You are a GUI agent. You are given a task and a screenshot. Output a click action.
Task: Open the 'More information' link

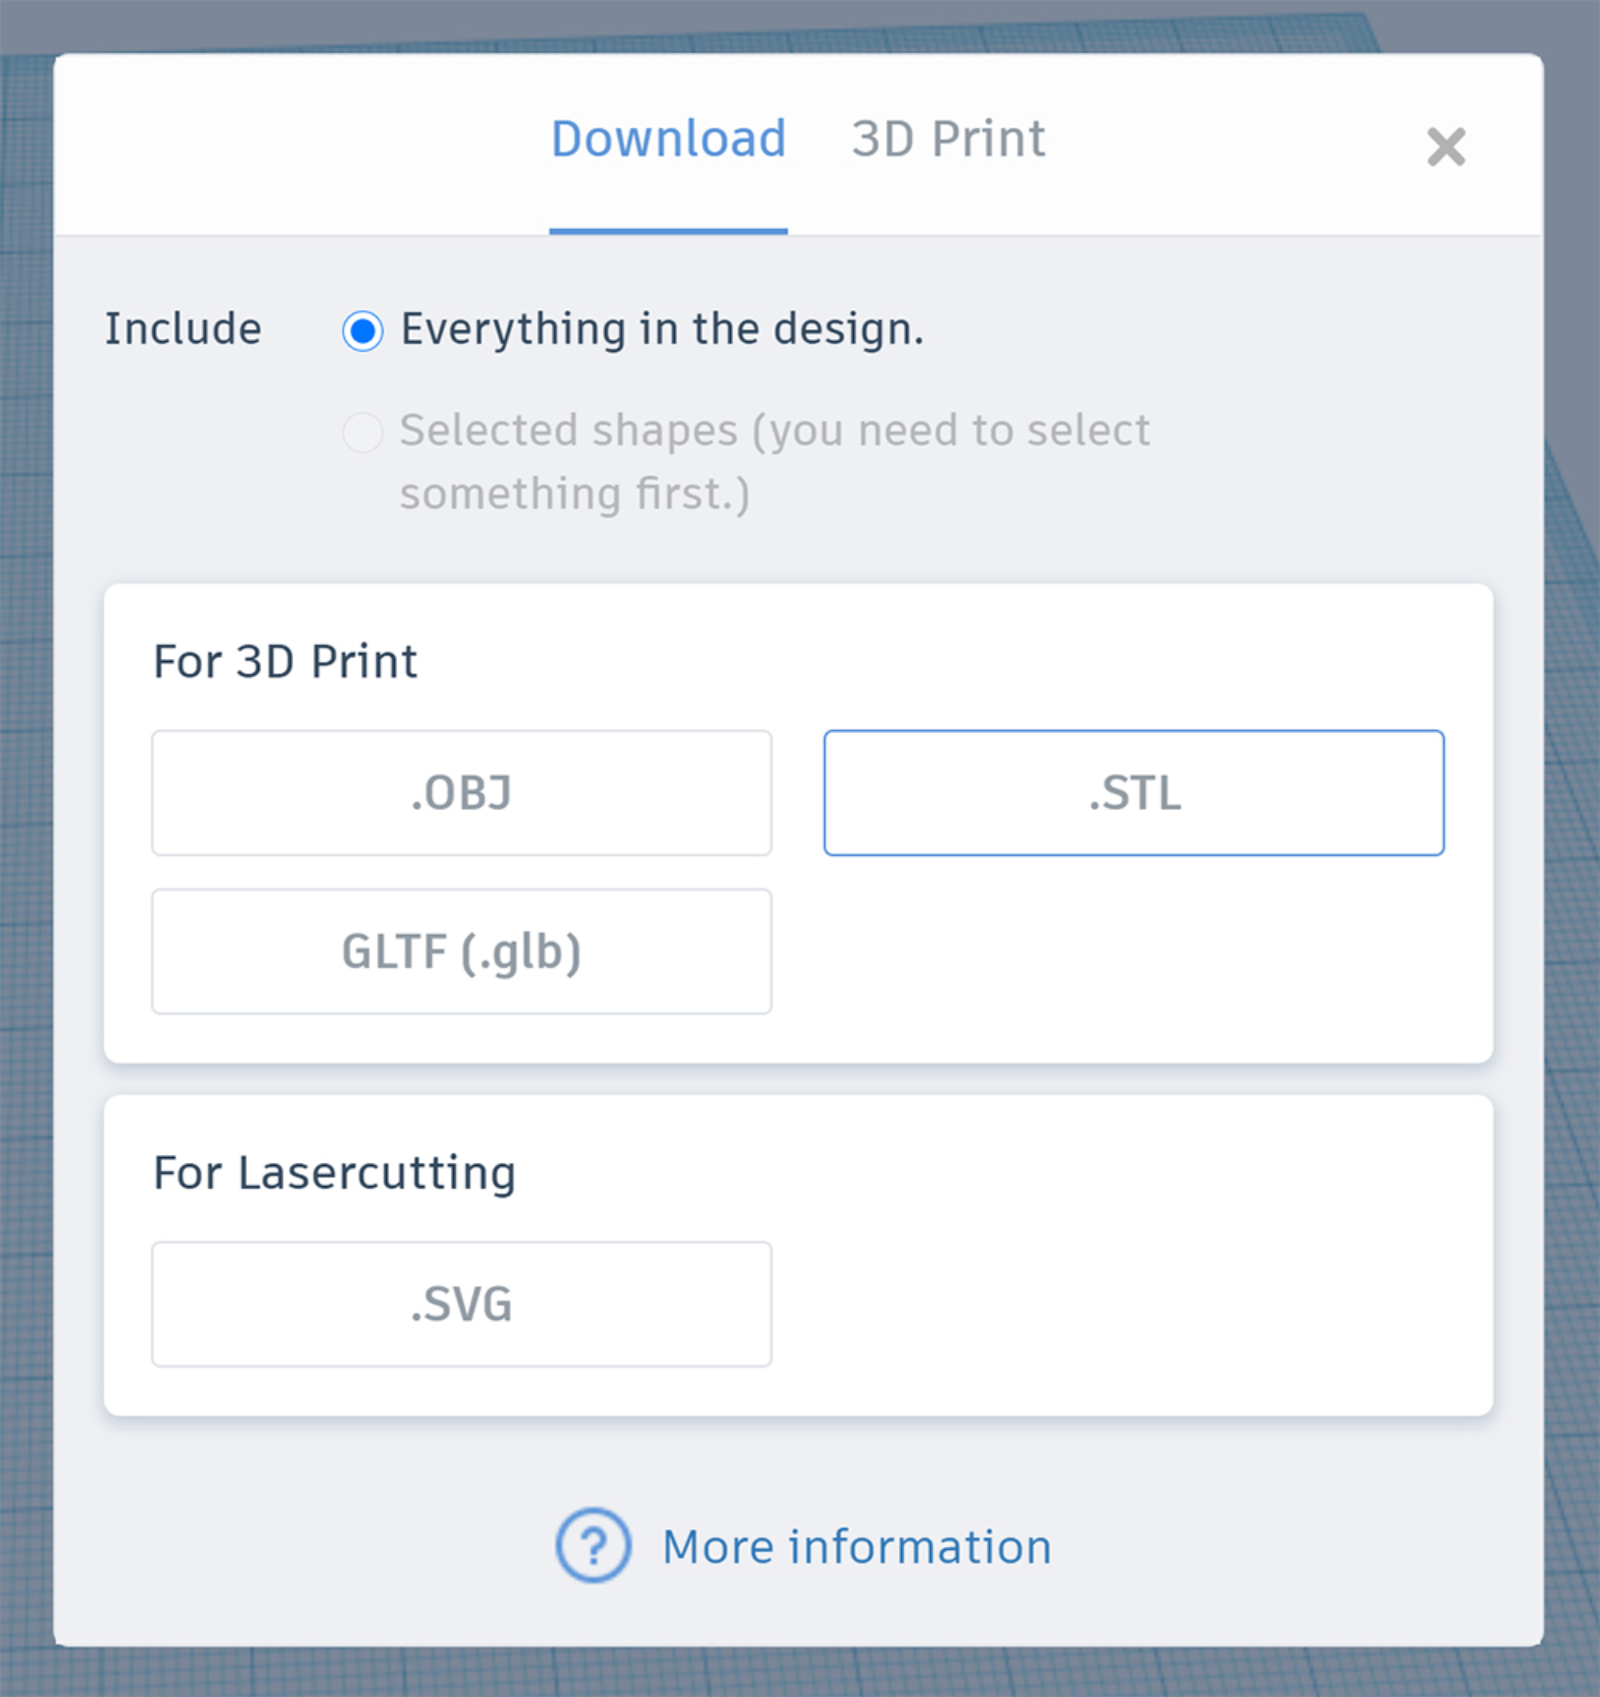point(856,1547)
